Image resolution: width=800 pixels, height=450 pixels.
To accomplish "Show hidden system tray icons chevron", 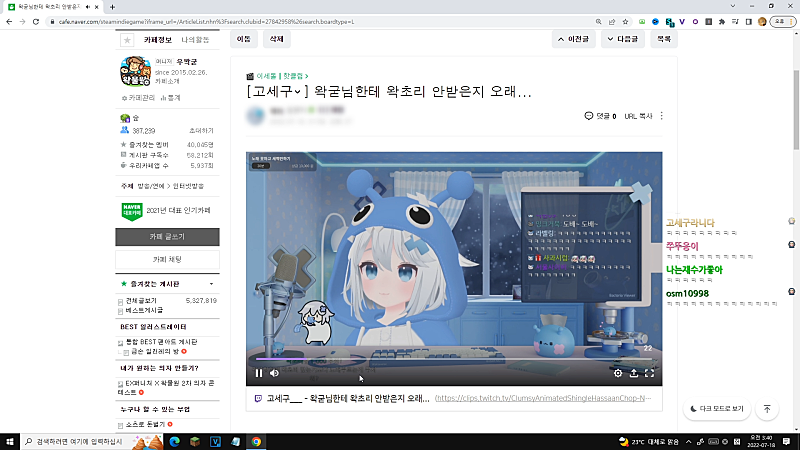I will (x=688, y=442).
